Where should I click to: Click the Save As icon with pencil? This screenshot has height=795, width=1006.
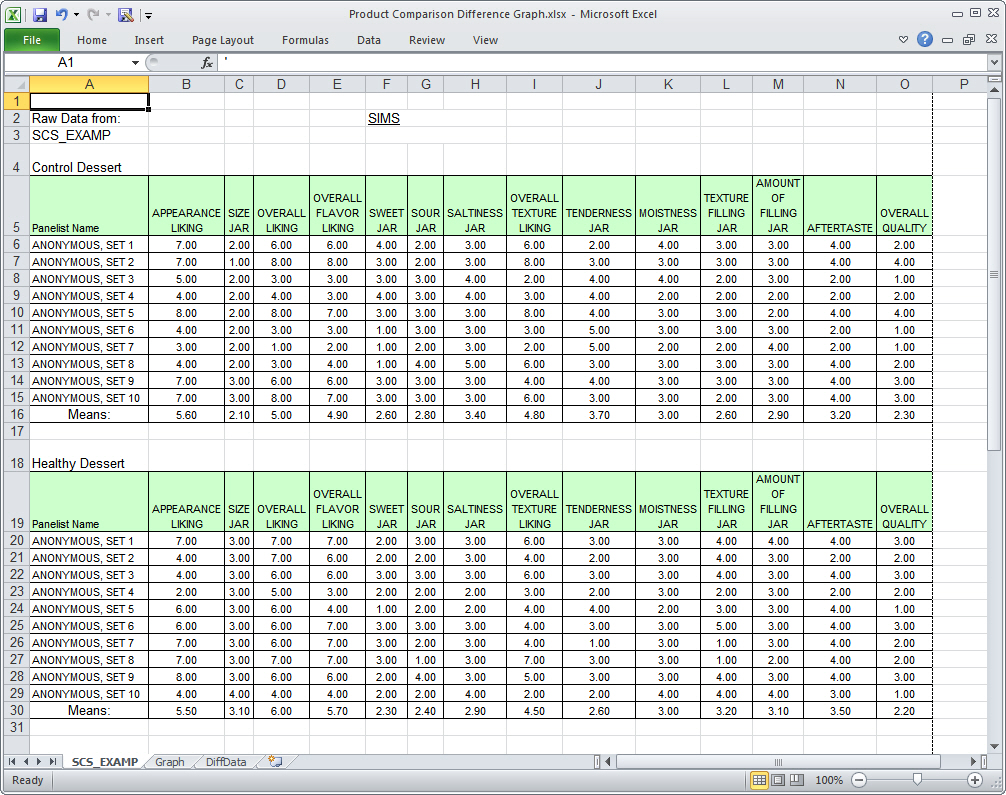point(126,14)
